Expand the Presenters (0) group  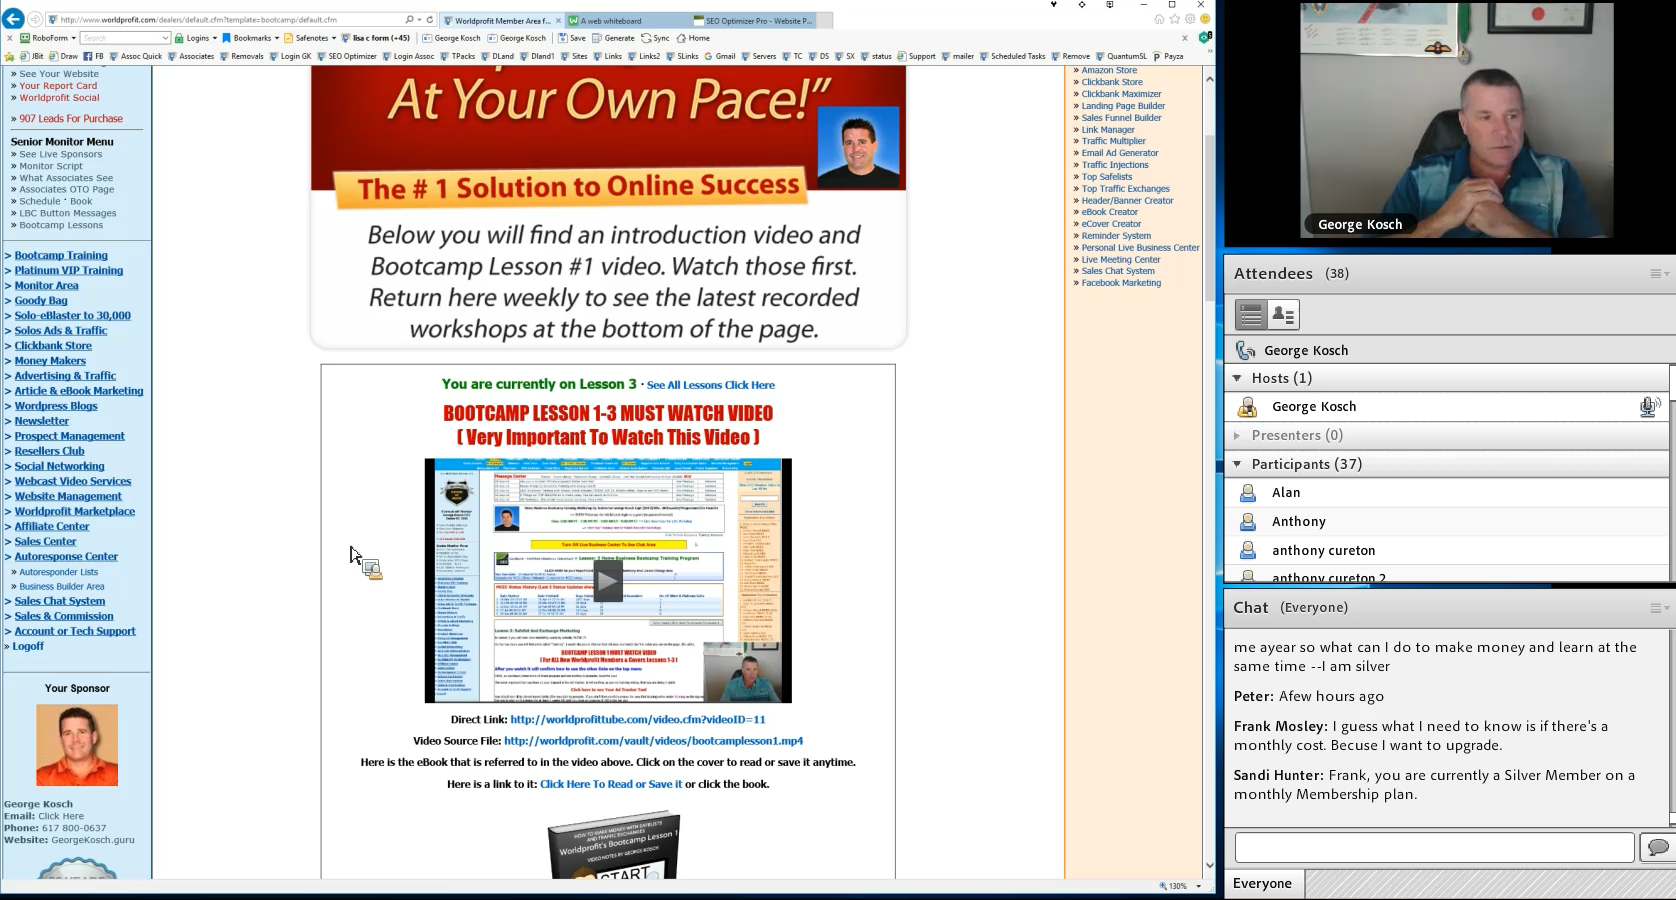pos(1237,435)
